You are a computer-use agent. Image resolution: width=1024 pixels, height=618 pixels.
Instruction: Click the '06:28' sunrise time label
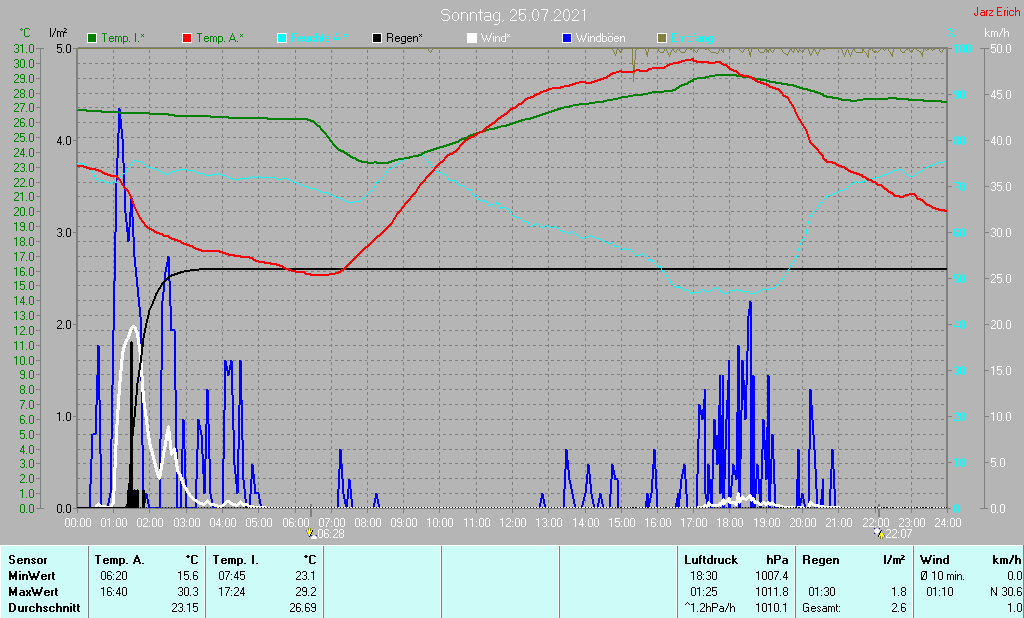pos(330,534)
